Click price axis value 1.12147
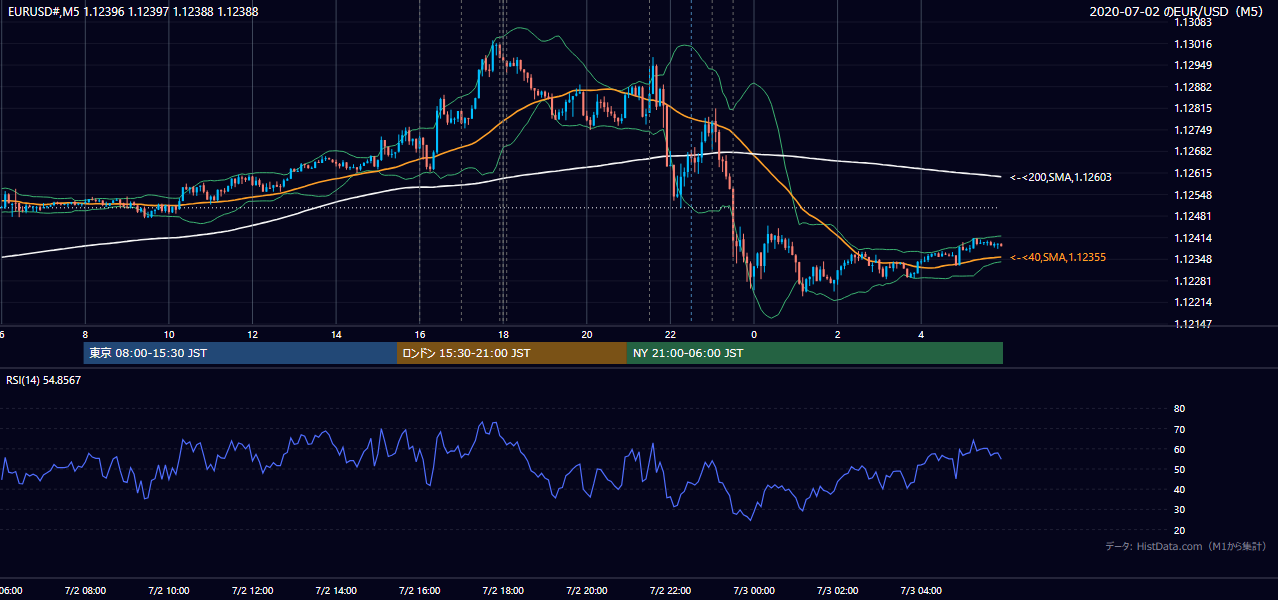 tap(1192, 324)
